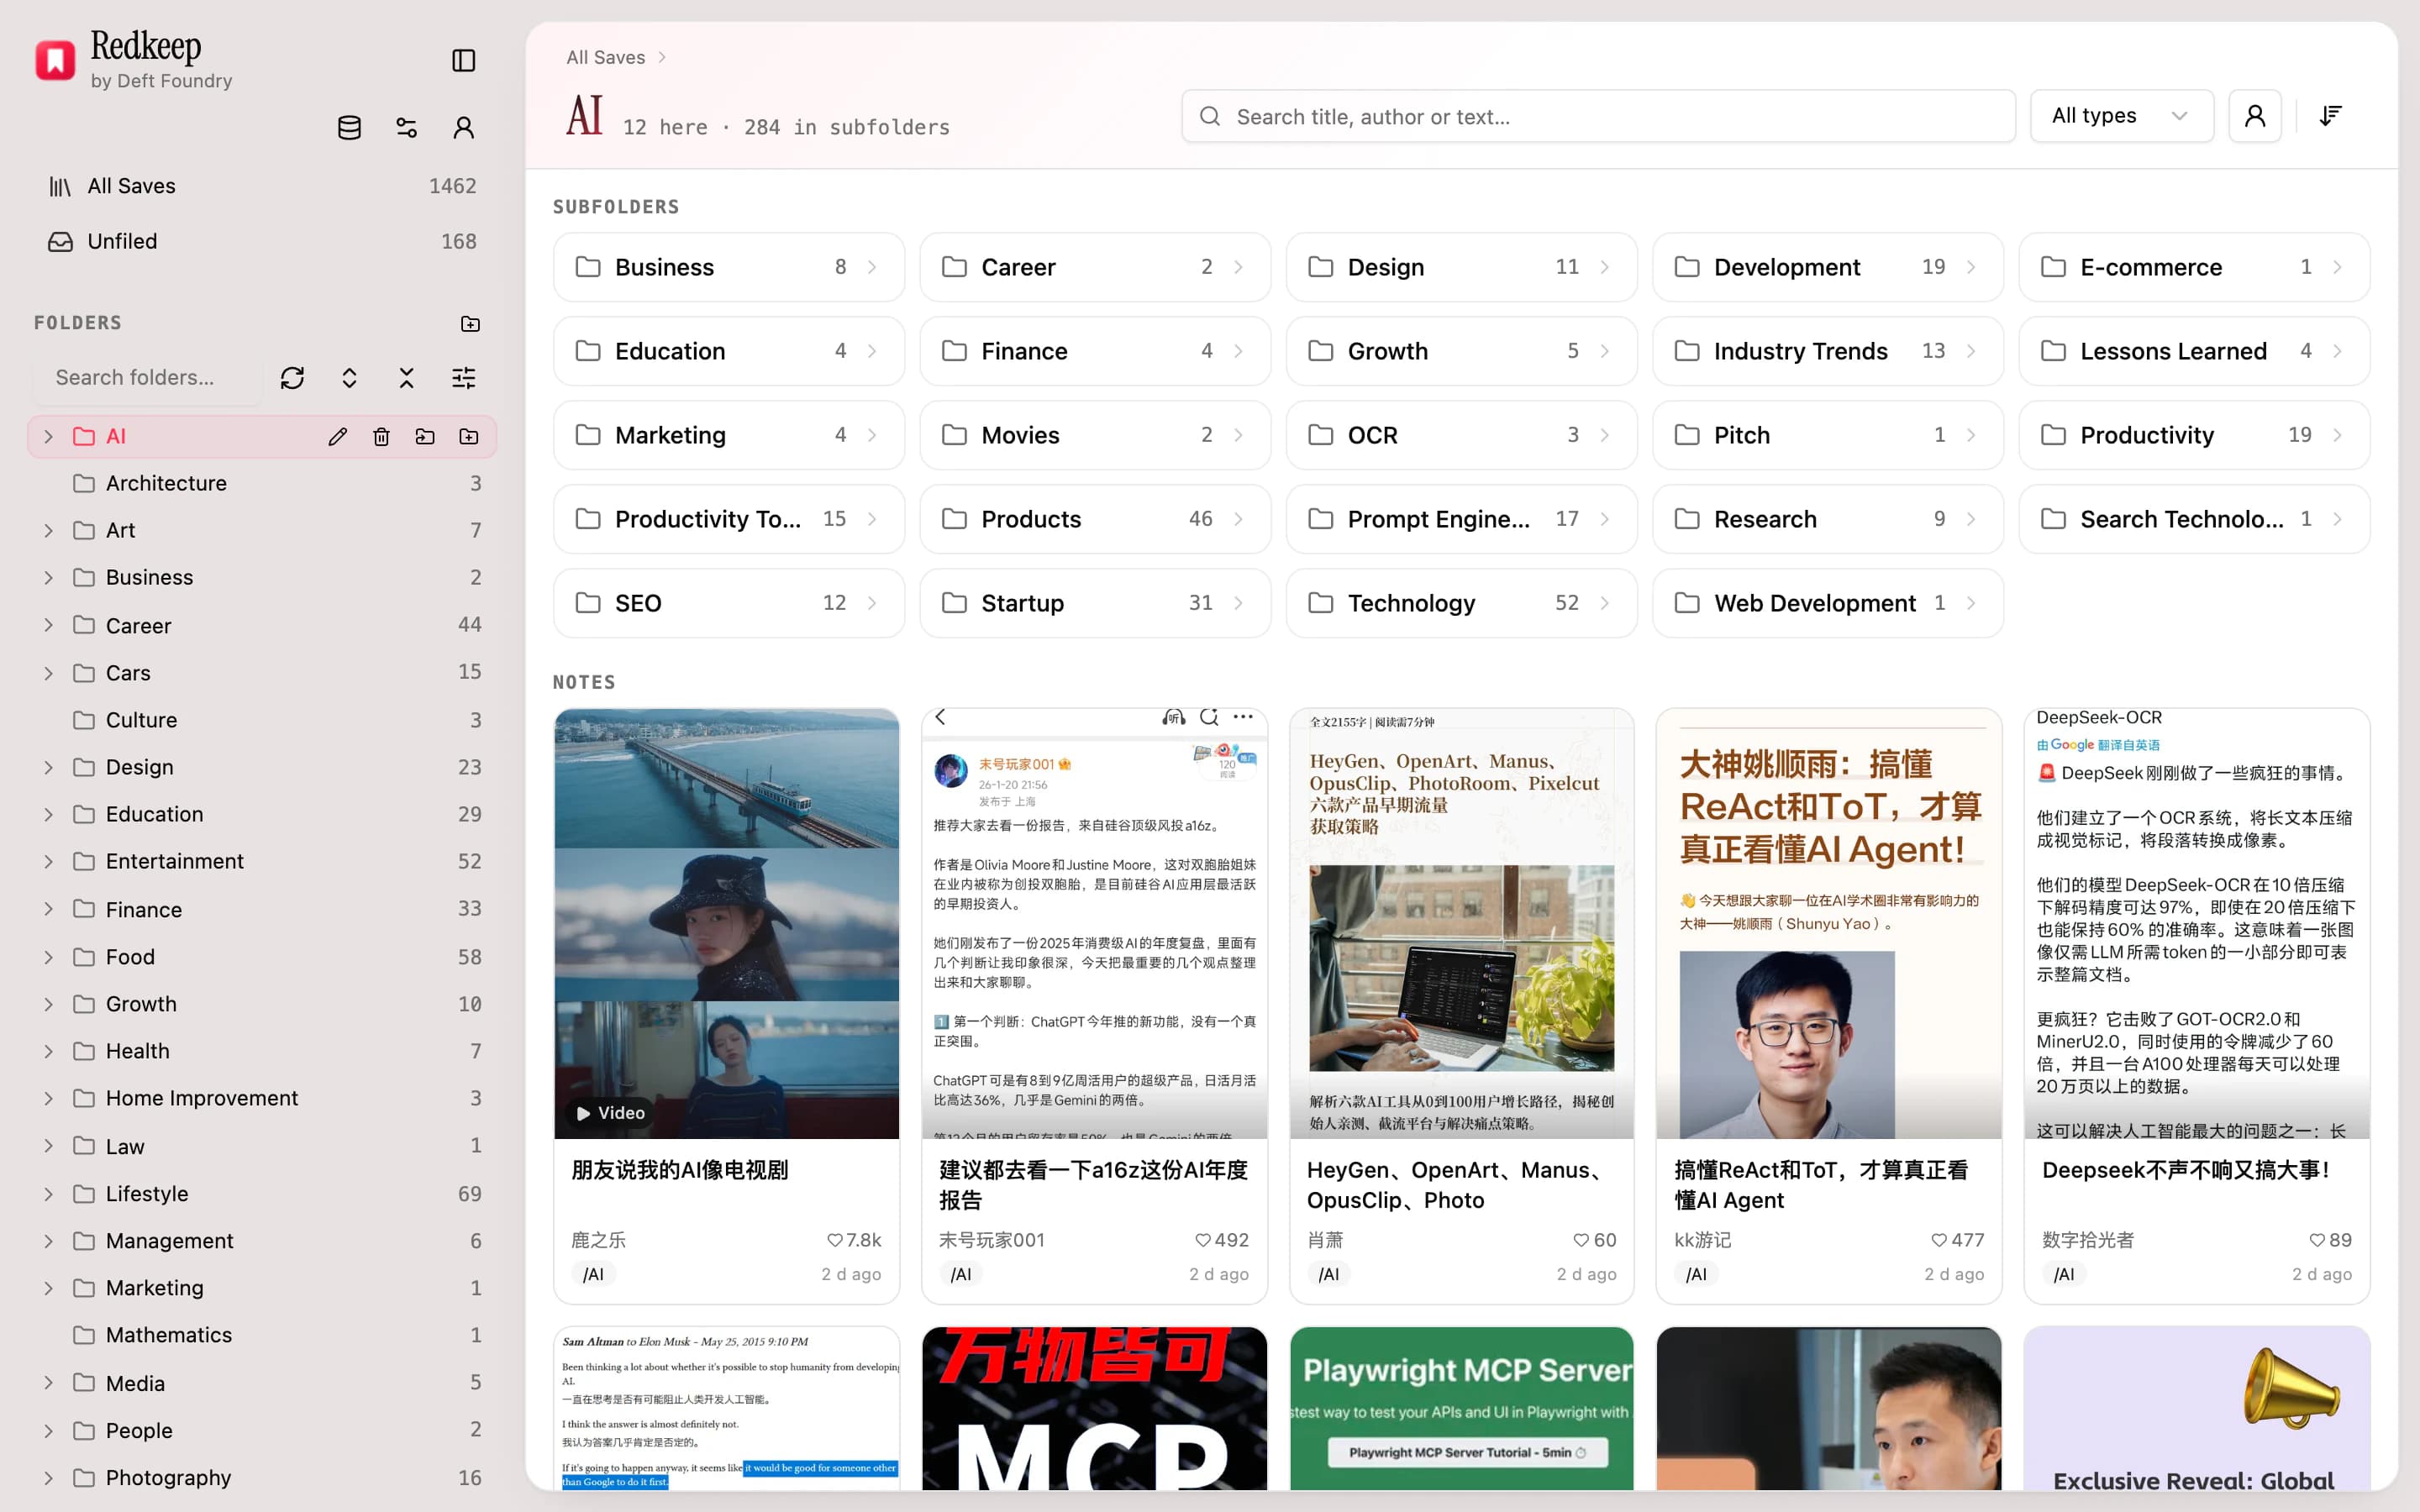This screenshot has height=1512, width=2420.
Task: Click the Search folders input
Action: [x=148, y=378]
